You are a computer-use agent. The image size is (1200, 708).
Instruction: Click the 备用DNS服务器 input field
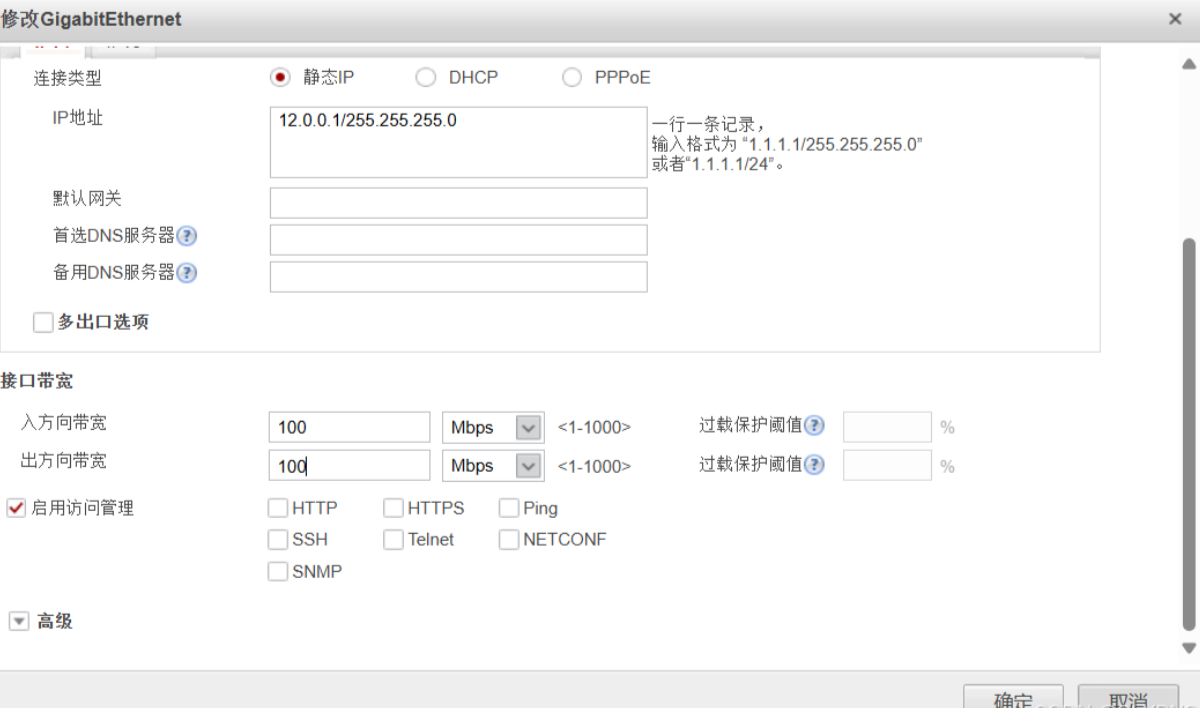pyautogui.click(x=459, y=277)
